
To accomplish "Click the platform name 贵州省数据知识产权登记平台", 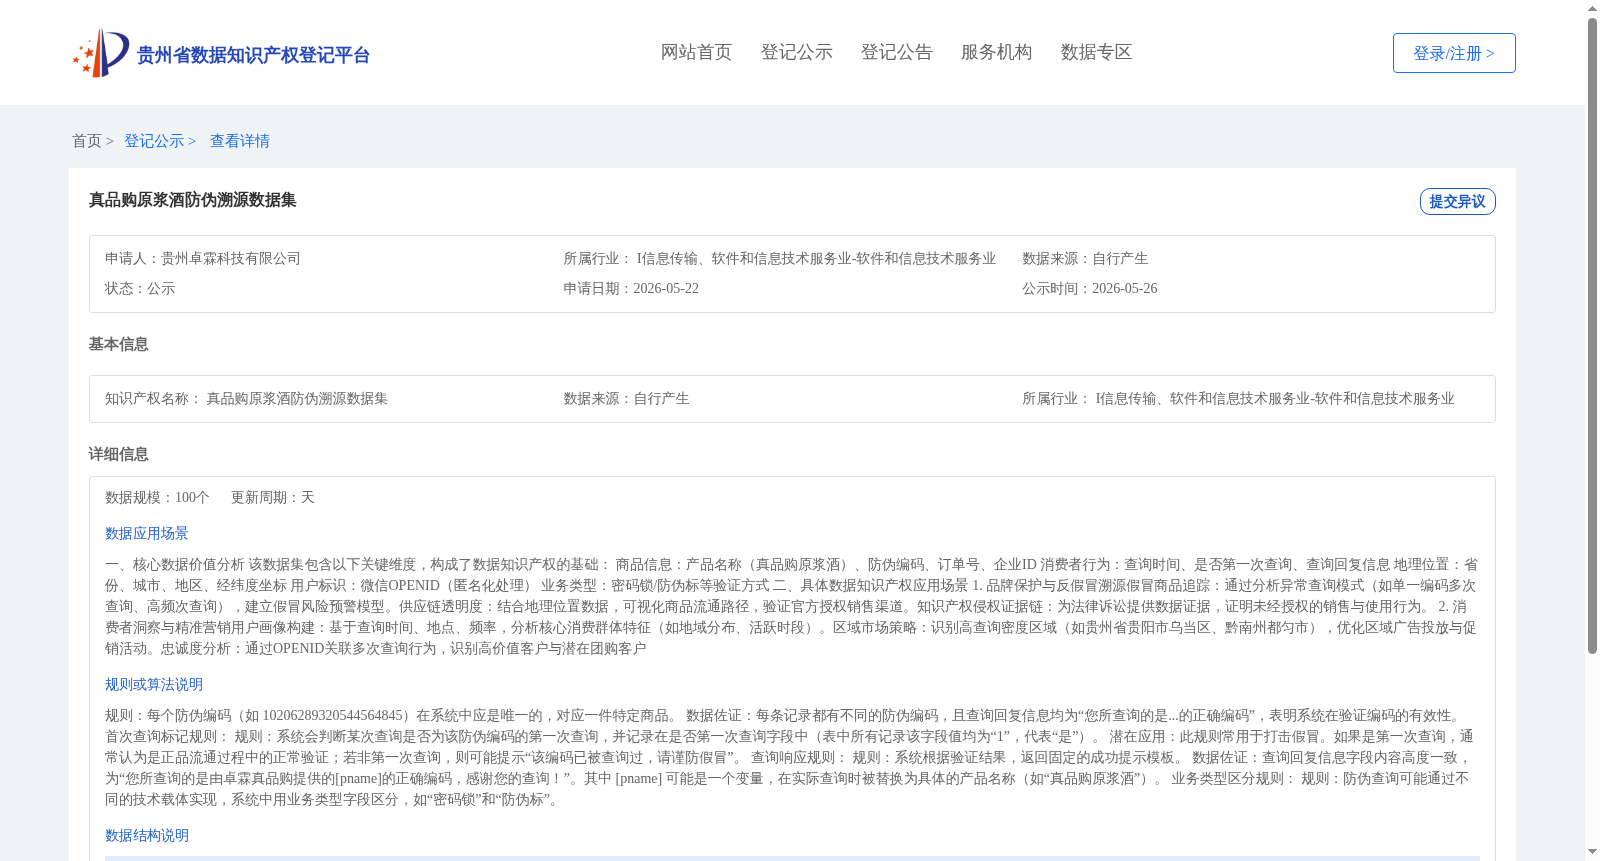I will pyautogui.click(x=253, y=55).
